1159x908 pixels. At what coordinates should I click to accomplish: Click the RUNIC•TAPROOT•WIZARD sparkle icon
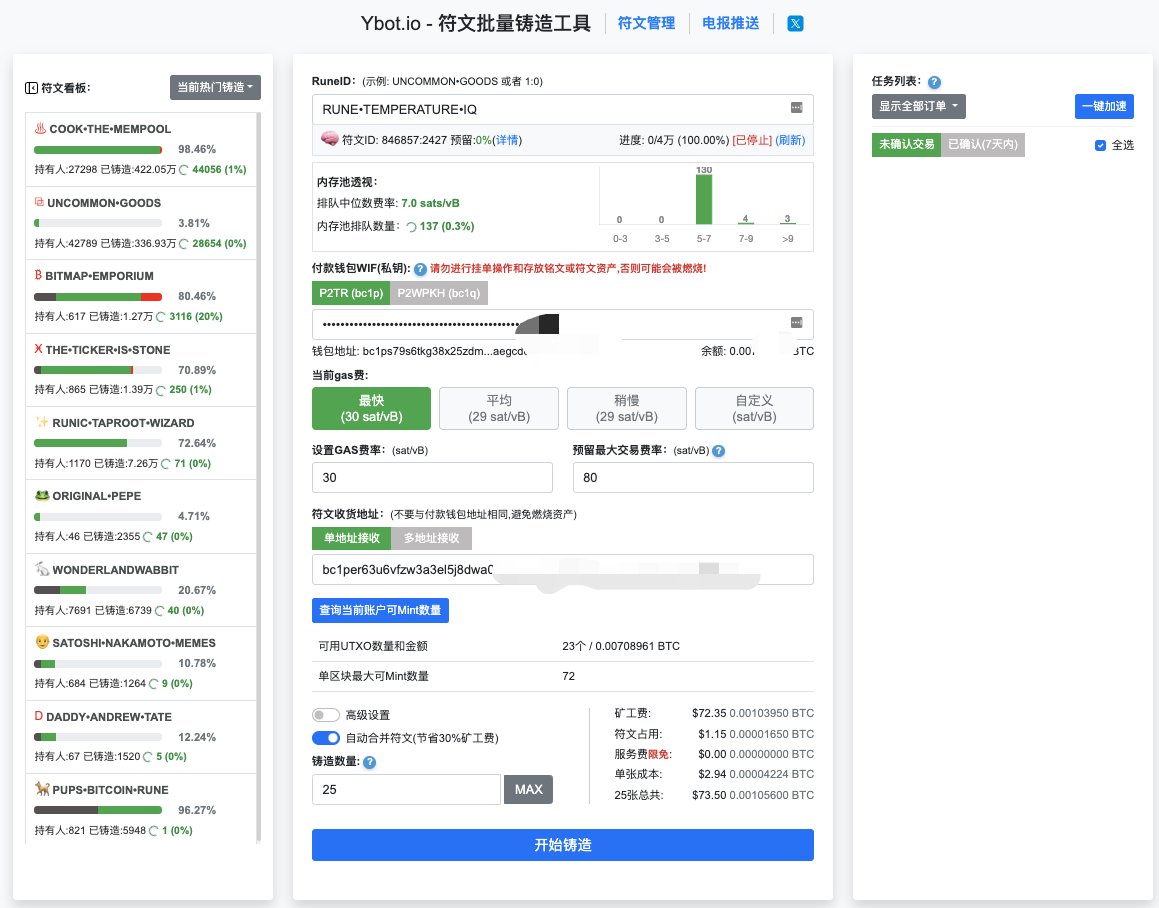pyautogui.click(x=41, y=422)
